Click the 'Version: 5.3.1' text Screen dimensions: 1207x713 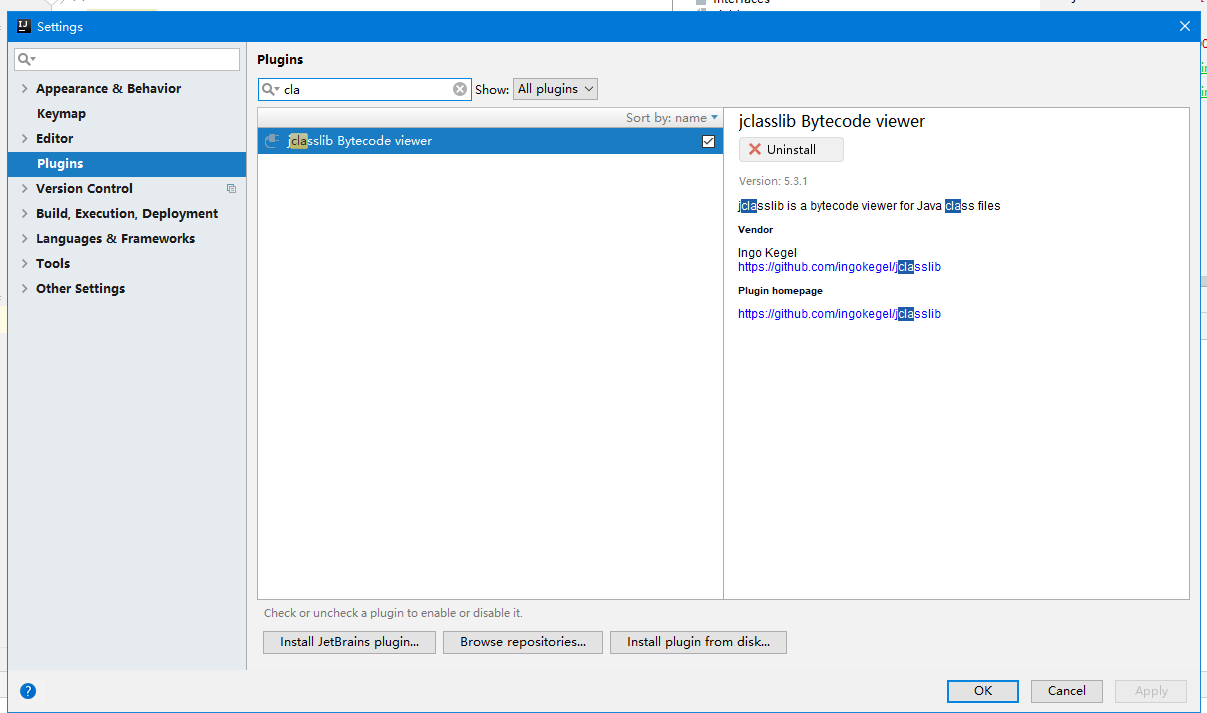click(773, 181)
